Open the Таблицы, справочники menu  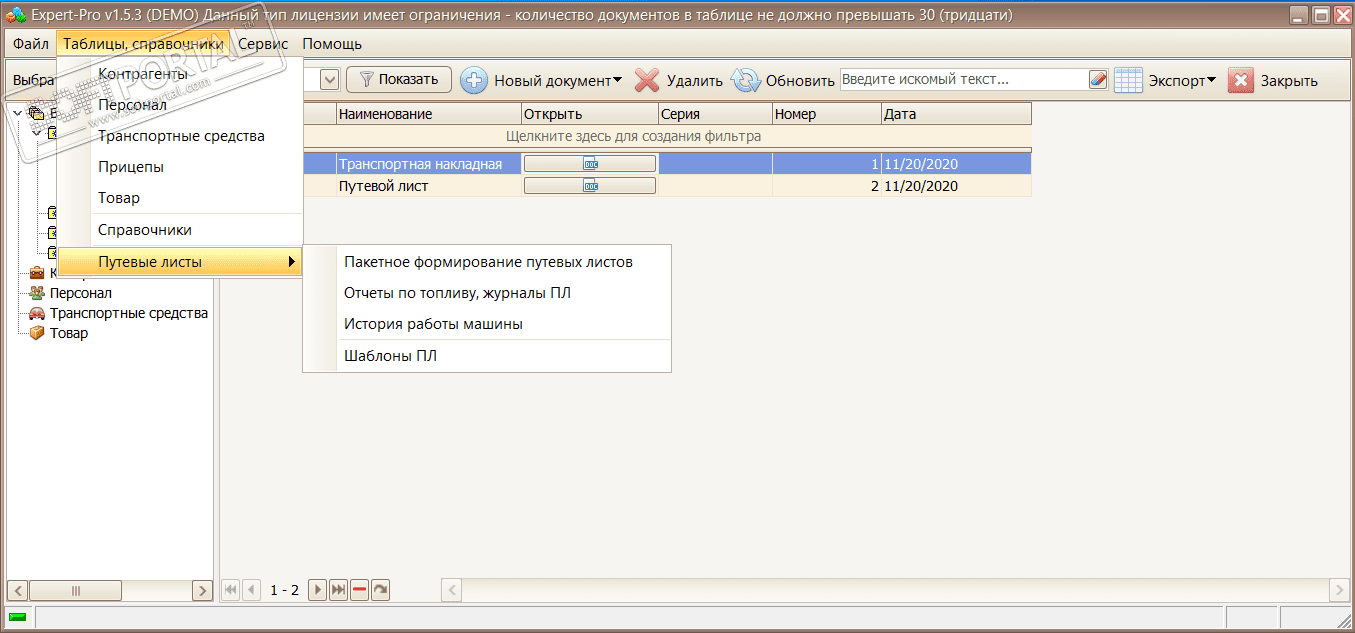(143, 44)
